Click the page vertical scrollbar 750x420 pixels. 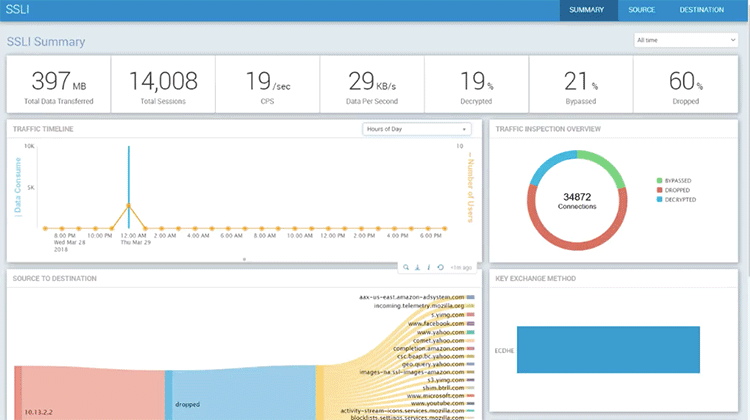coord(748,144)
